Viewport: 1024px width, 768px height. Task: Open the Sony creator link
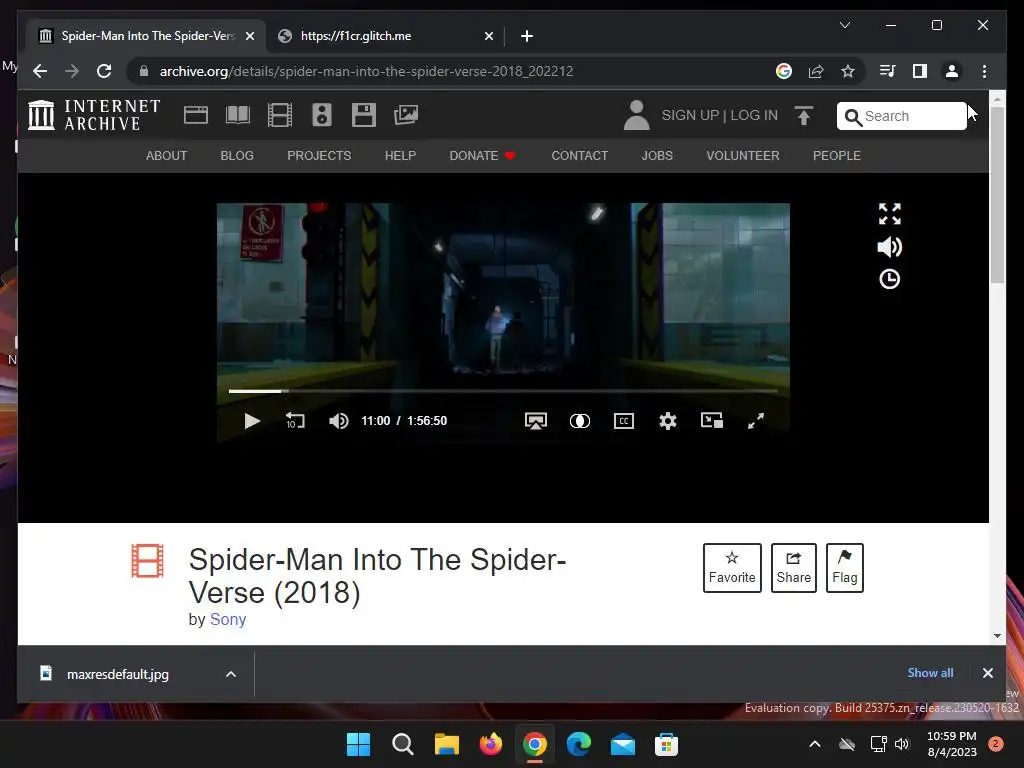pos(228,619)
